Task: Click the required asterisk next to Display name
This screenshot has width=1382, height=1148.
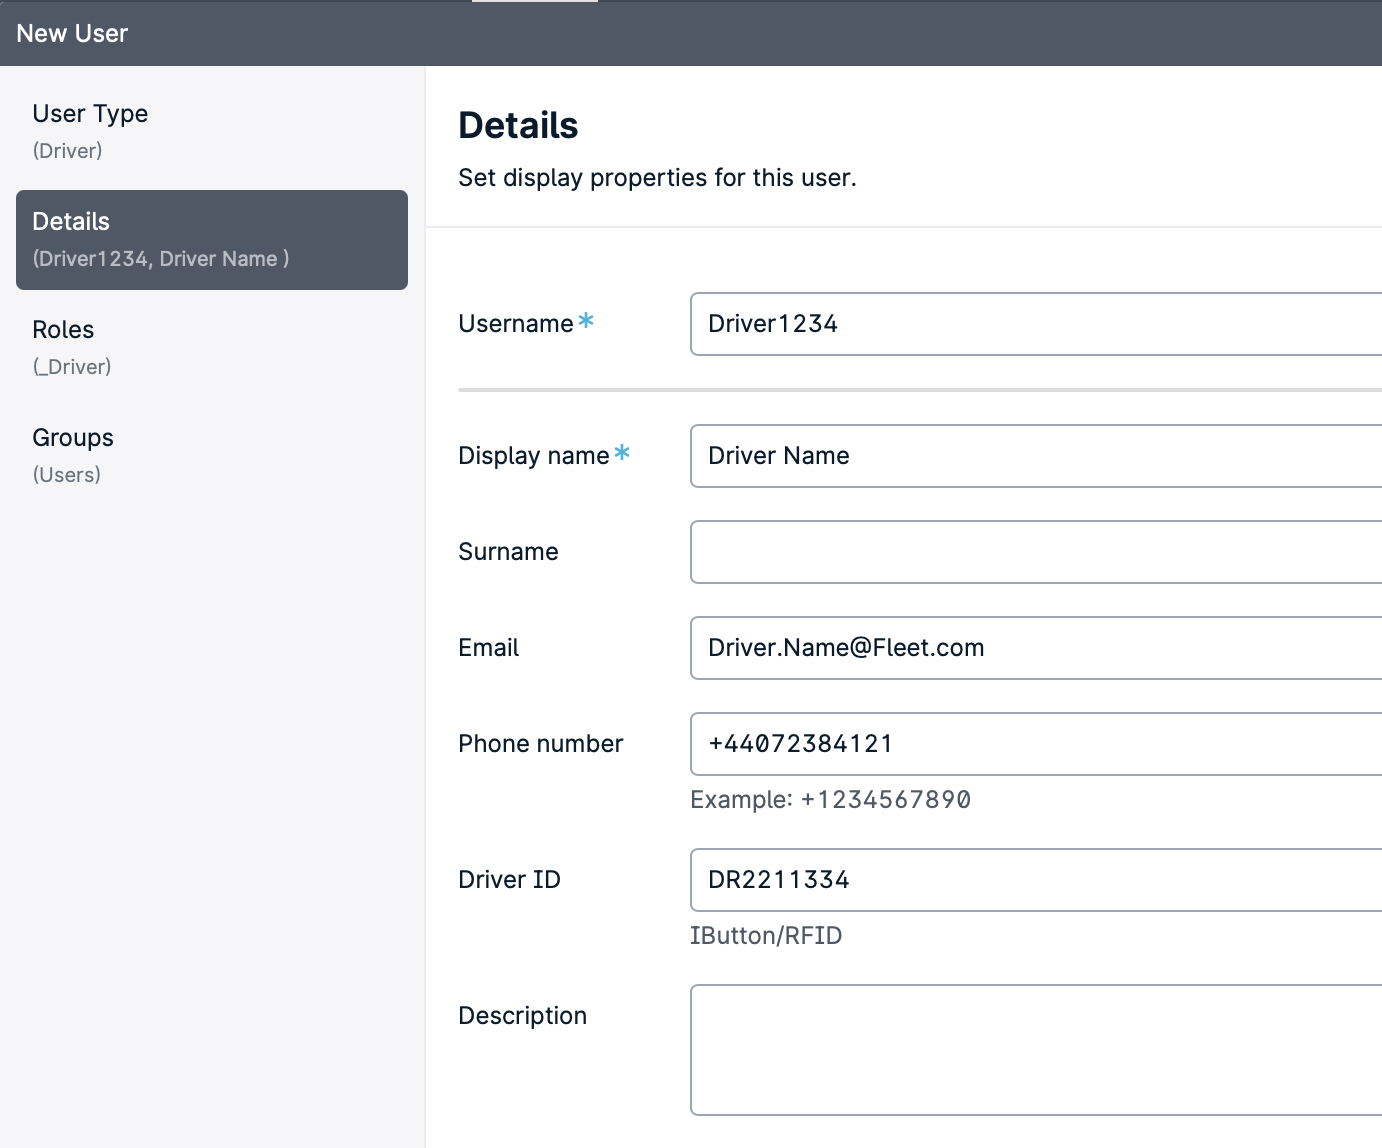Action: click(622, 453)
